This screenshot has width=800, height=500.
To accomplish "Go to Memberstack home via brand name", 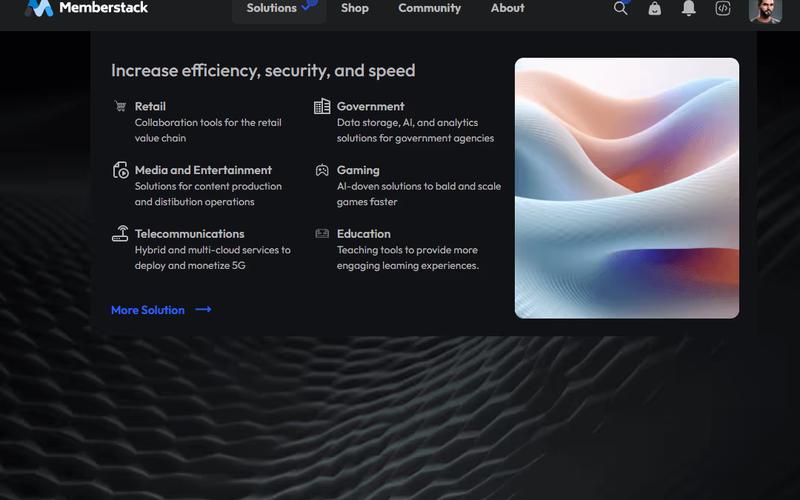I will click(104, 8).
